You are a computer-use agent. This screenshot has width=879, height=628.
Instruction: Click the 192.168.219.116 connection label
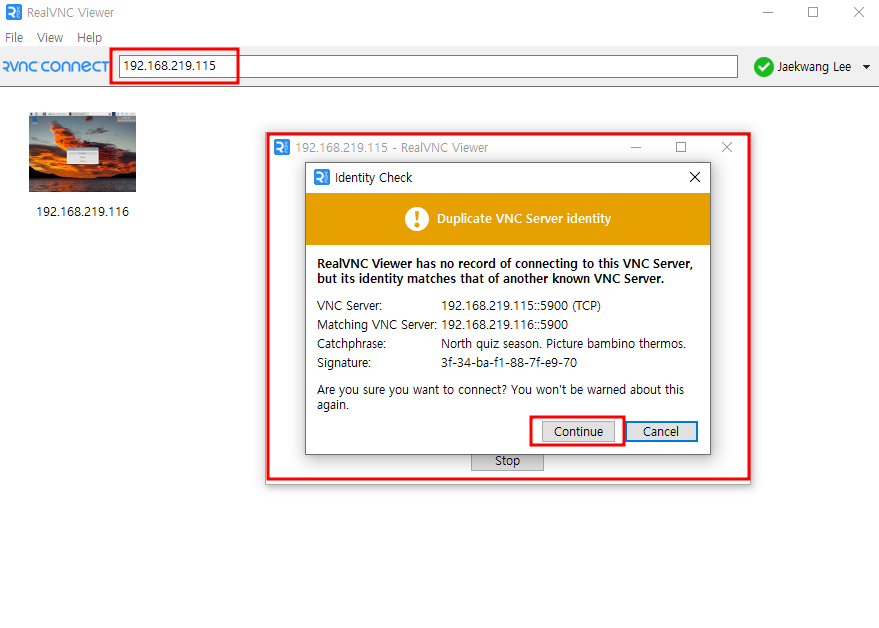82,211
